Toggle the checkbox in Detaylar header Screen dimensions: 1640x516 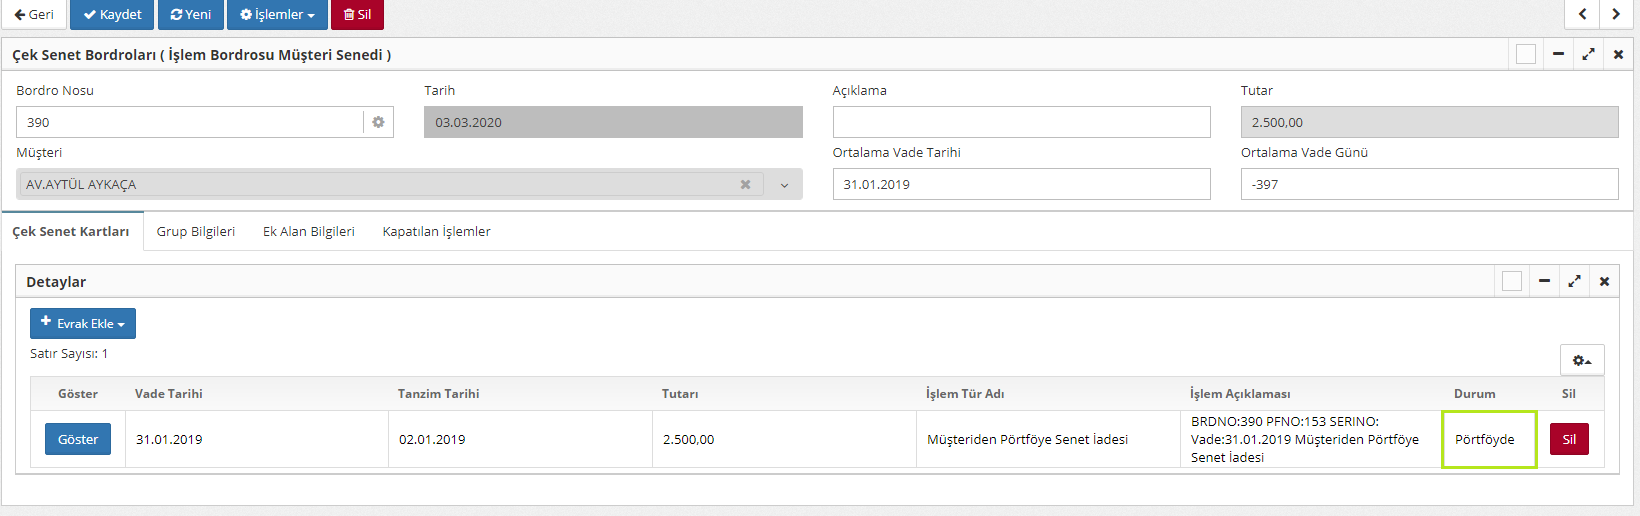[1511, 282]
